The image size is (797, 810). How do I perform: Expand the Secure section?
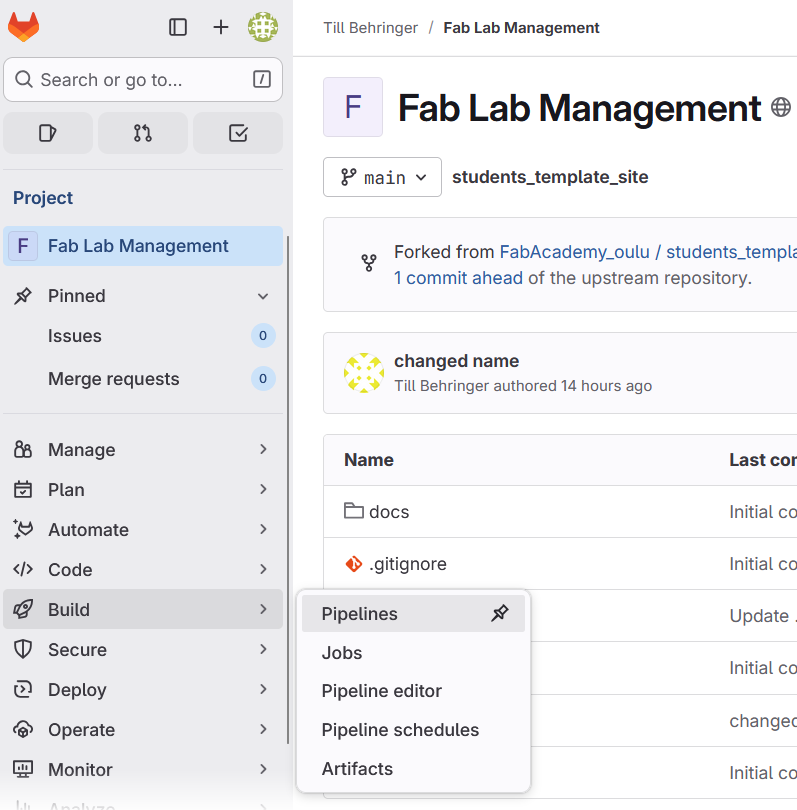(143, 649)
